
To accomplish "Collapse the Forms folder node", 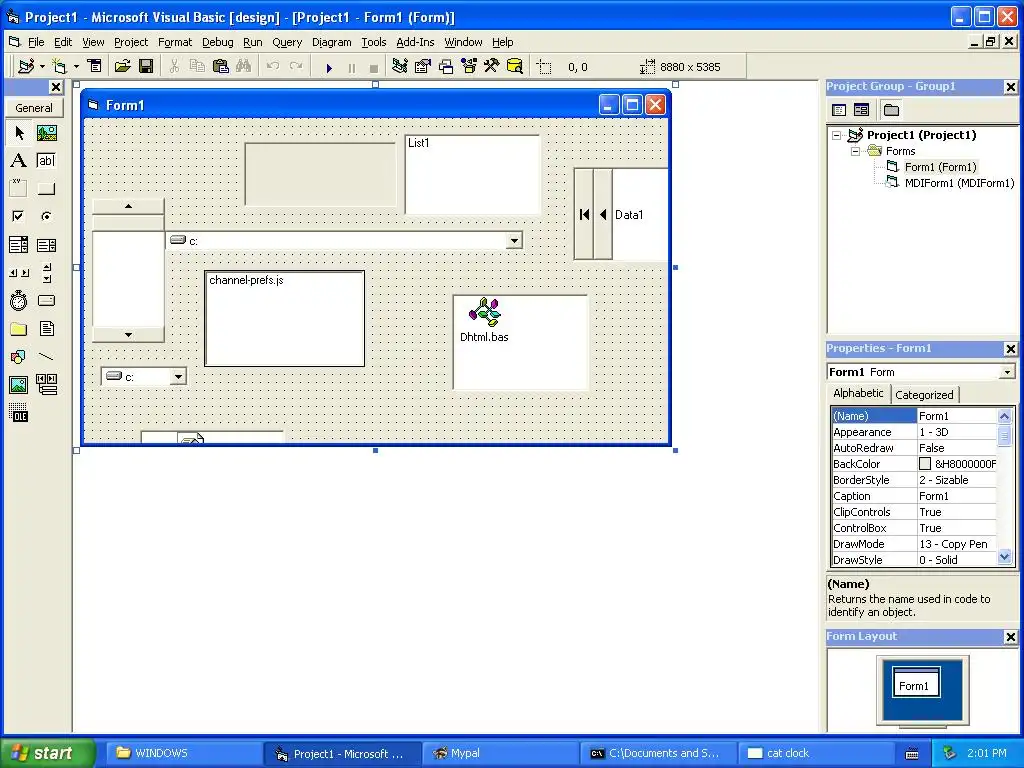I will coord(856,151).
